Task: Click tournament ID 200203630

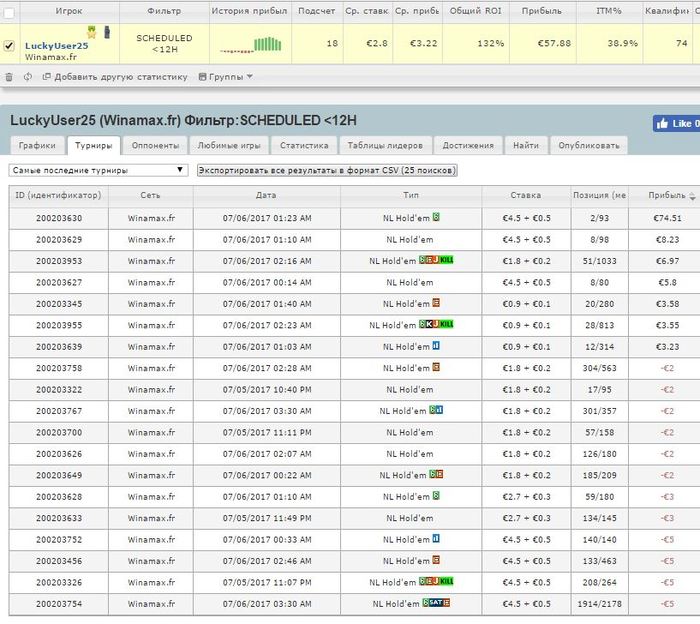Action: click(59, 218)
